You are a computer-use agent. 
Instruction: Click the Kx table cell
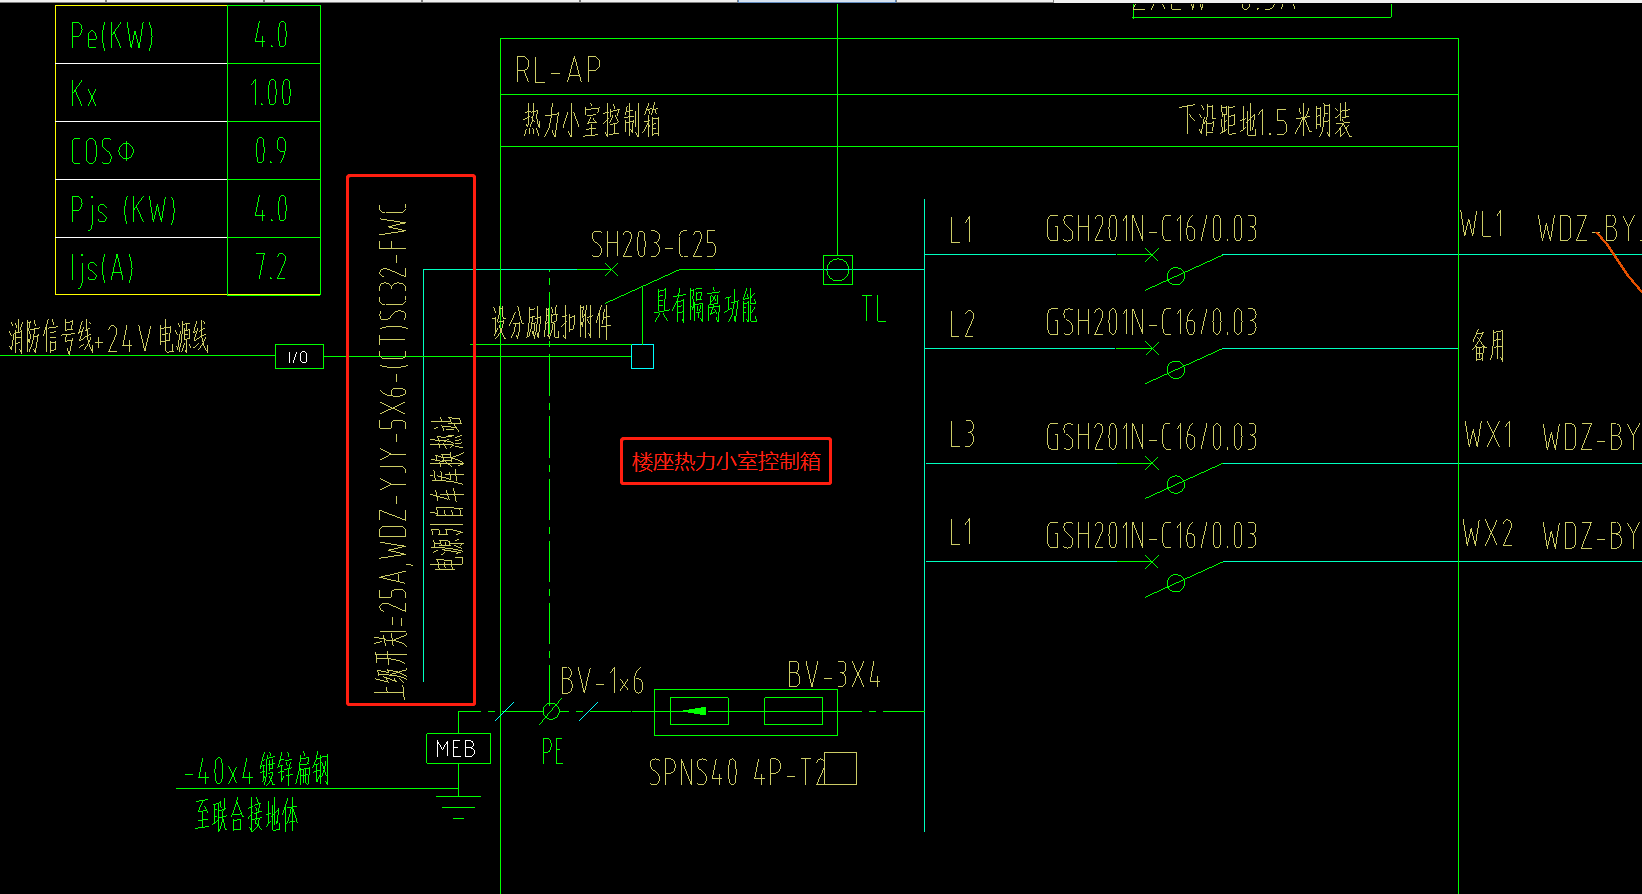tap(142, 93)
